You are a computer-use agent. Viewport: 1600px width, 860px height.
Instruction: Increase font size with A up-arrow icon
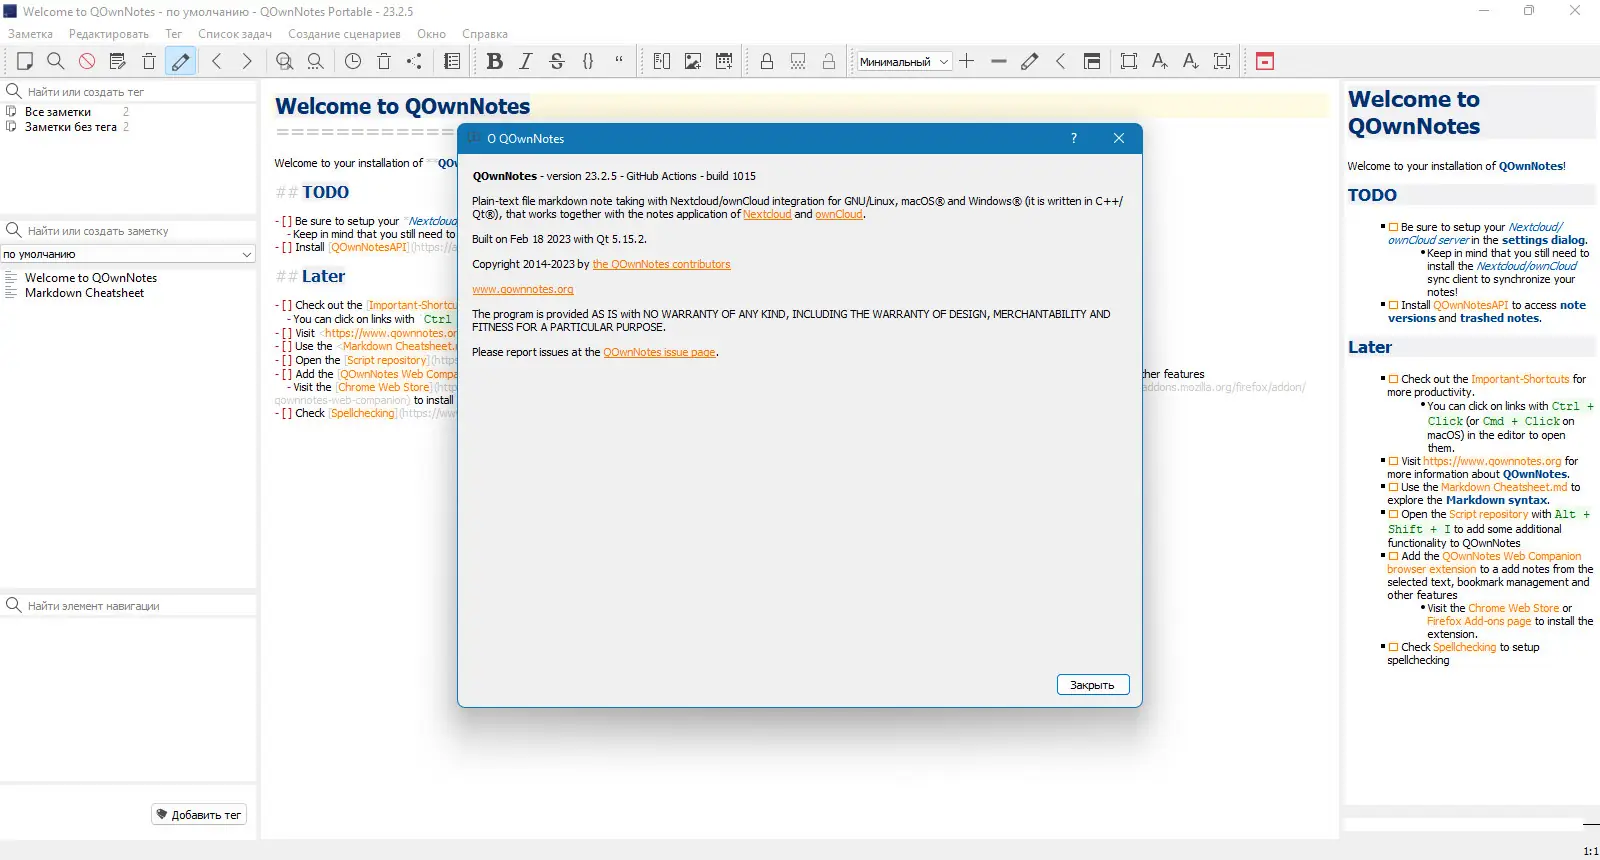pos(1160,61)
